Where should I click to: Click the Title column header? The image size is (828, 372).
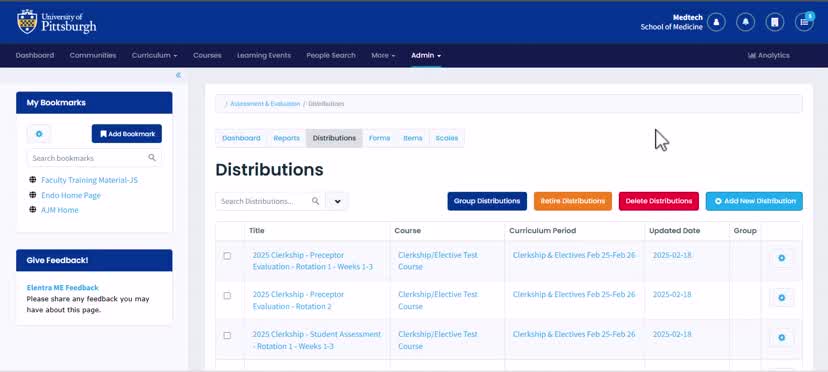click(257, 230)
